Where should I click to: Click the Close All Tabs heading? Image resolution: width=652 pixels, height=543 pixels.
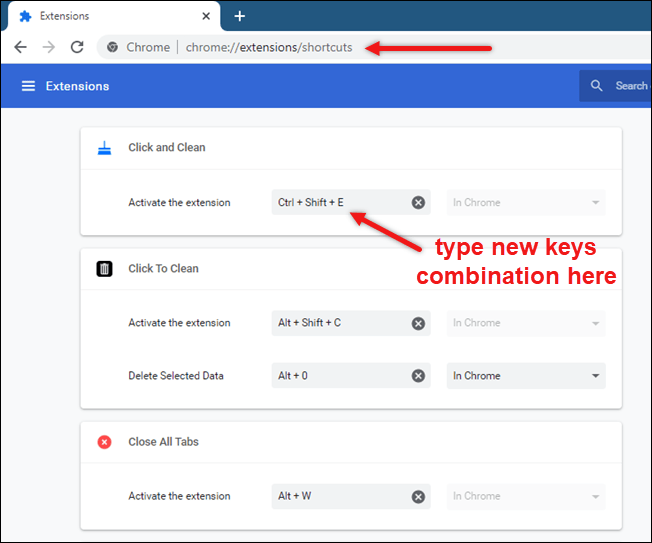163,442
